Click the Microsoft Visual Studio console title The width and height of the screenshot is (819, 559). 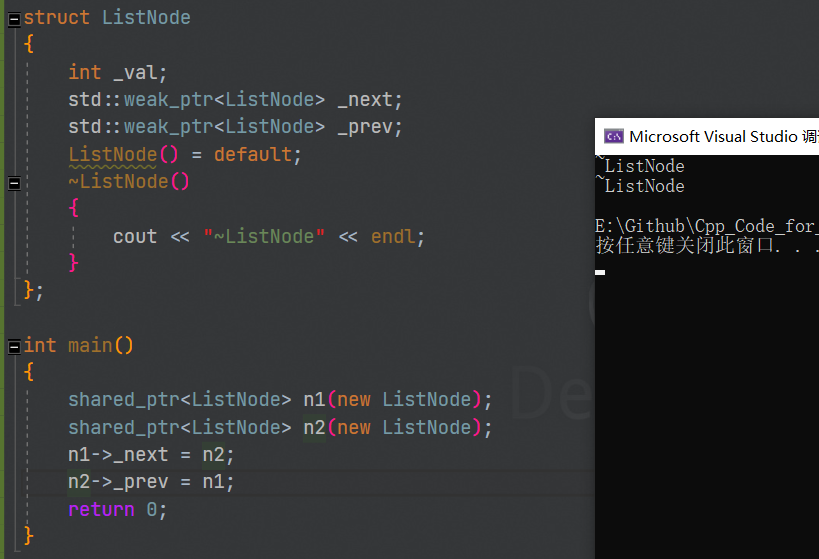click(x=723, y=136)
